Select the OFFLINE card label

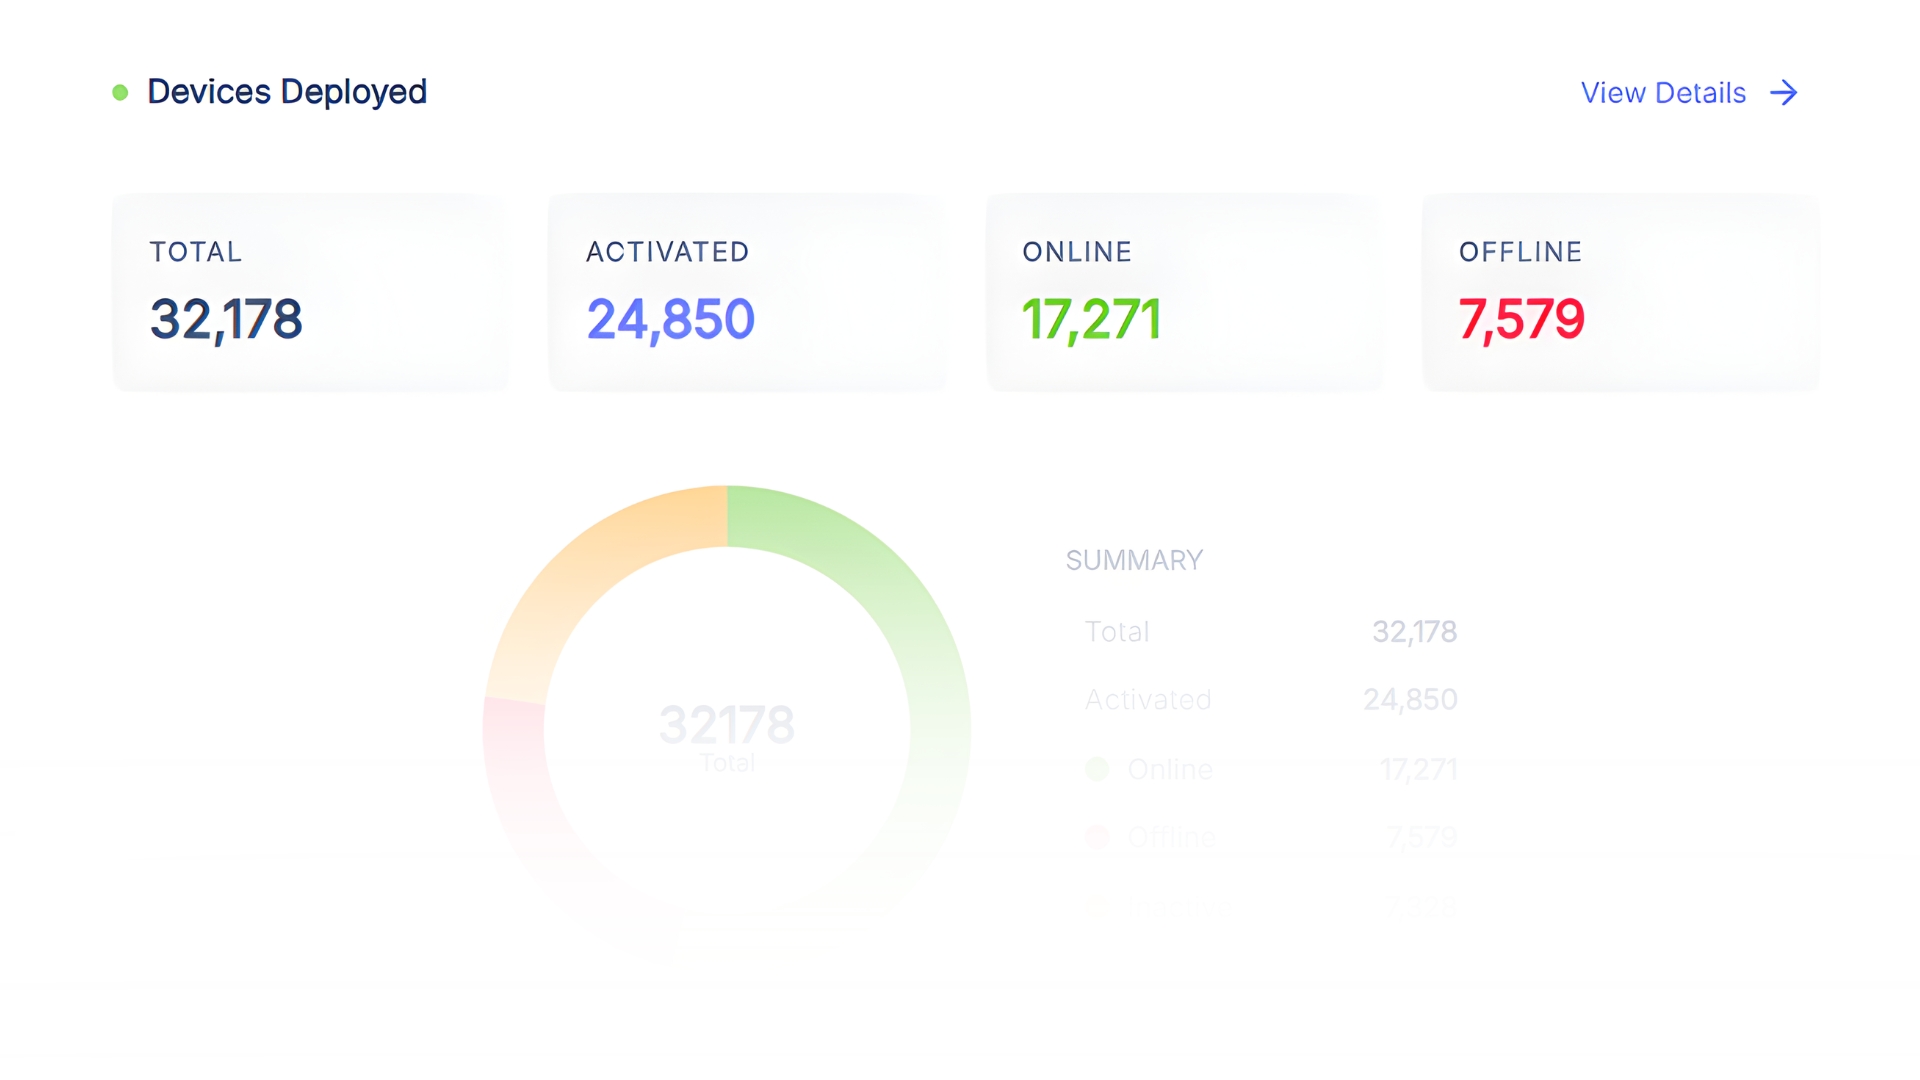click(x=1520, y=252)
